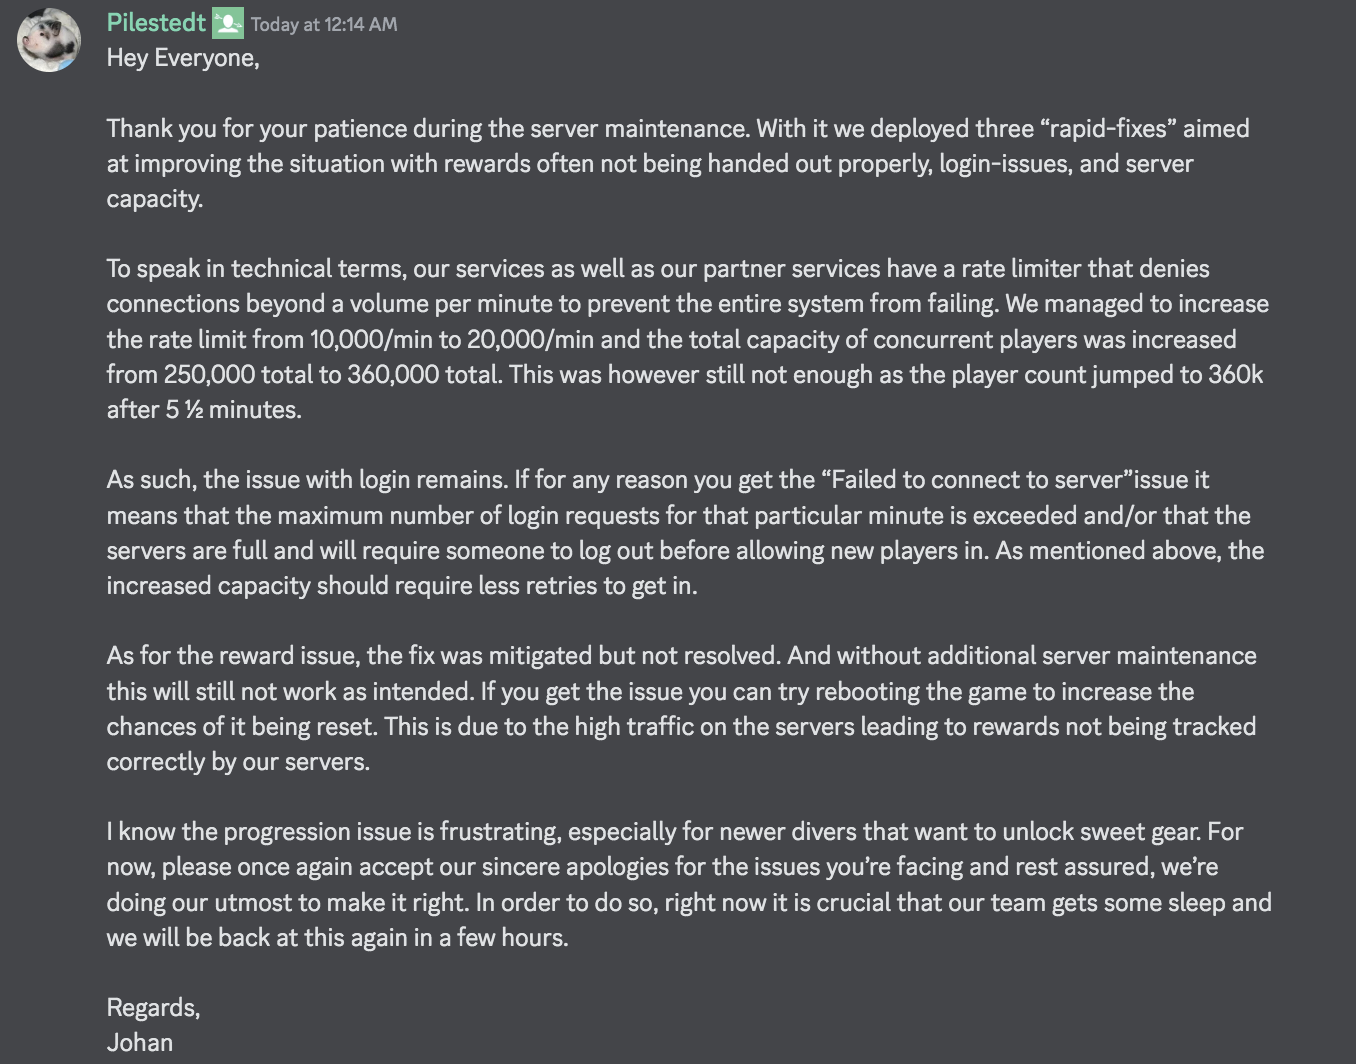
Task: Click the 'Today at 12:14 AM' timestamp
Action: 324,24
